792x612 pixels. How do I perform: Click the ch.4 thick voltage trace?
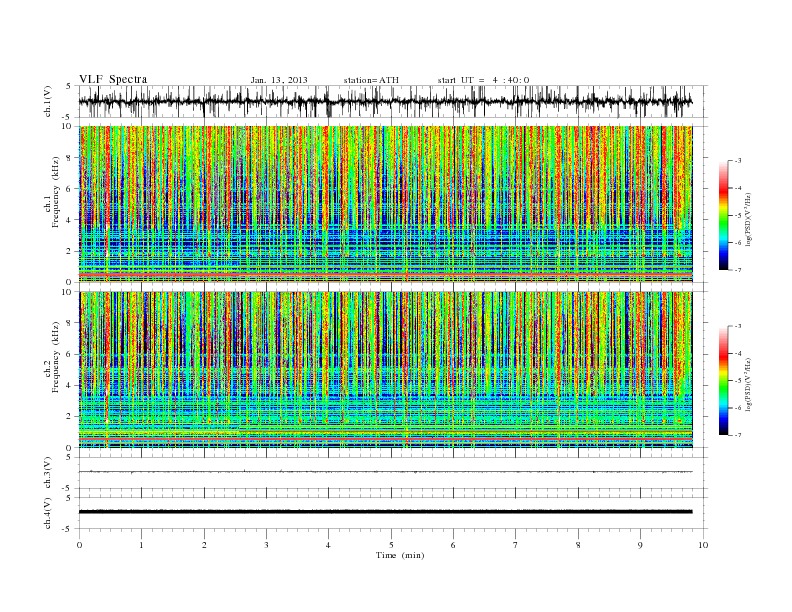[386, 512]
